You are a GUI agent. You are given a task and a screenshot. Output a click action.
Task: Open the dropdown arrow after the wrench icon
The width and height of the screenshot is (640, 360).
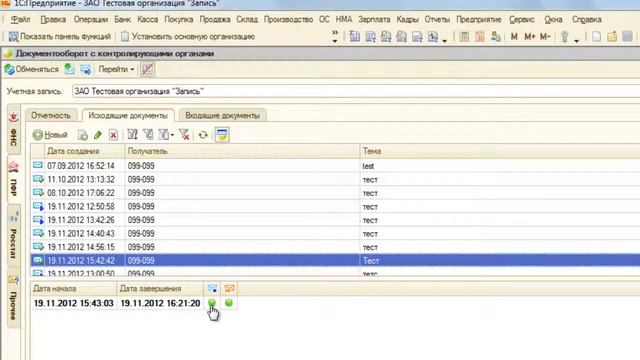576,40
